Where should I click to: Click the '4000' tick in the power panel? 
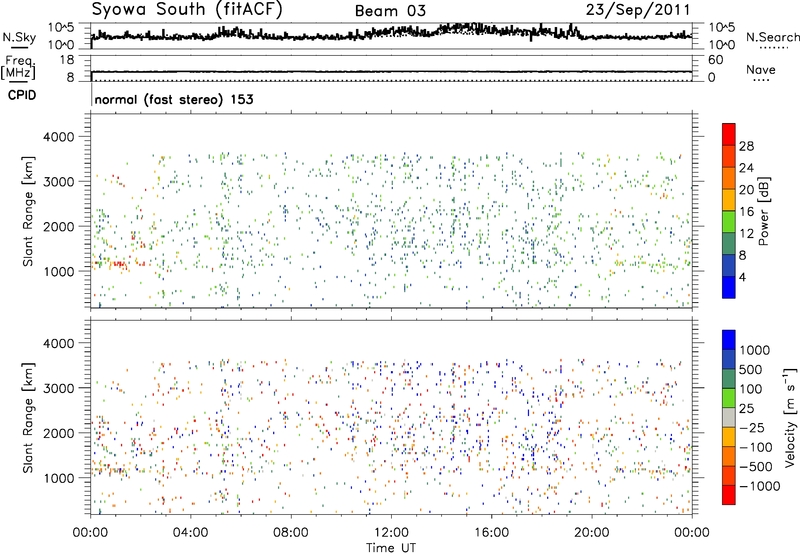(59, 137)
